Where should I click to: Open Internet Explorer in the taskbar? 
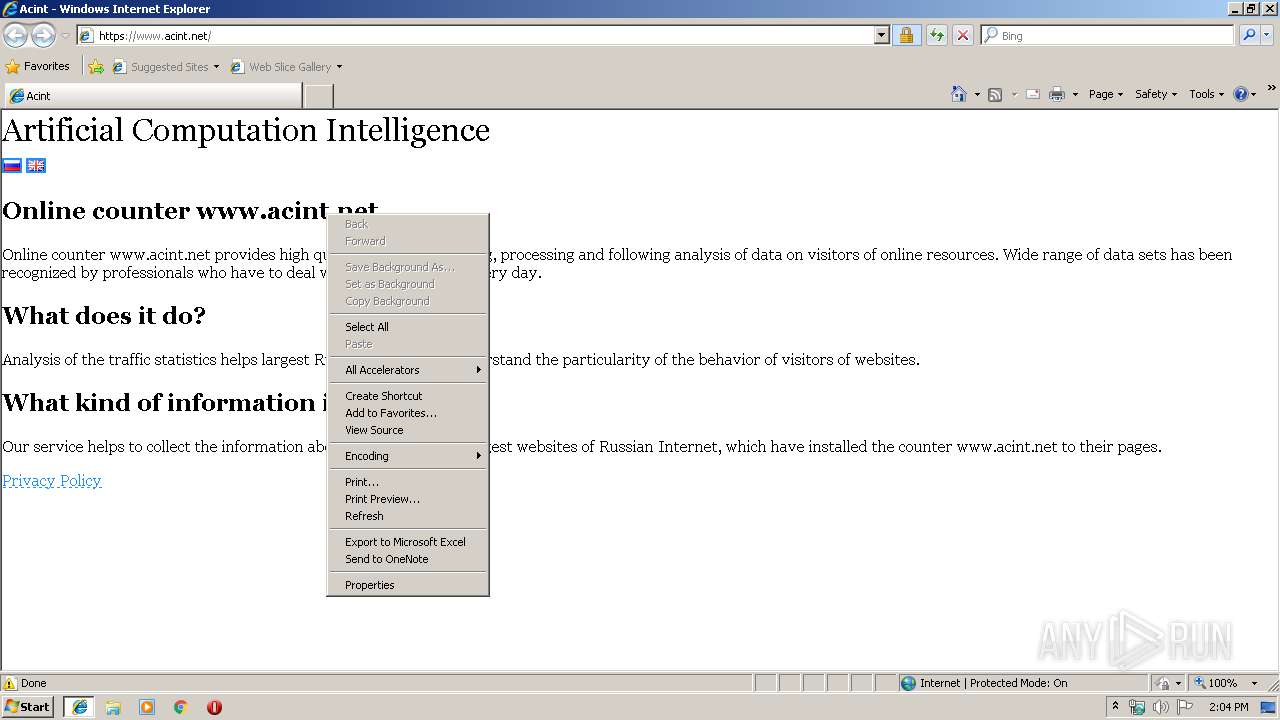pos(79,707)
